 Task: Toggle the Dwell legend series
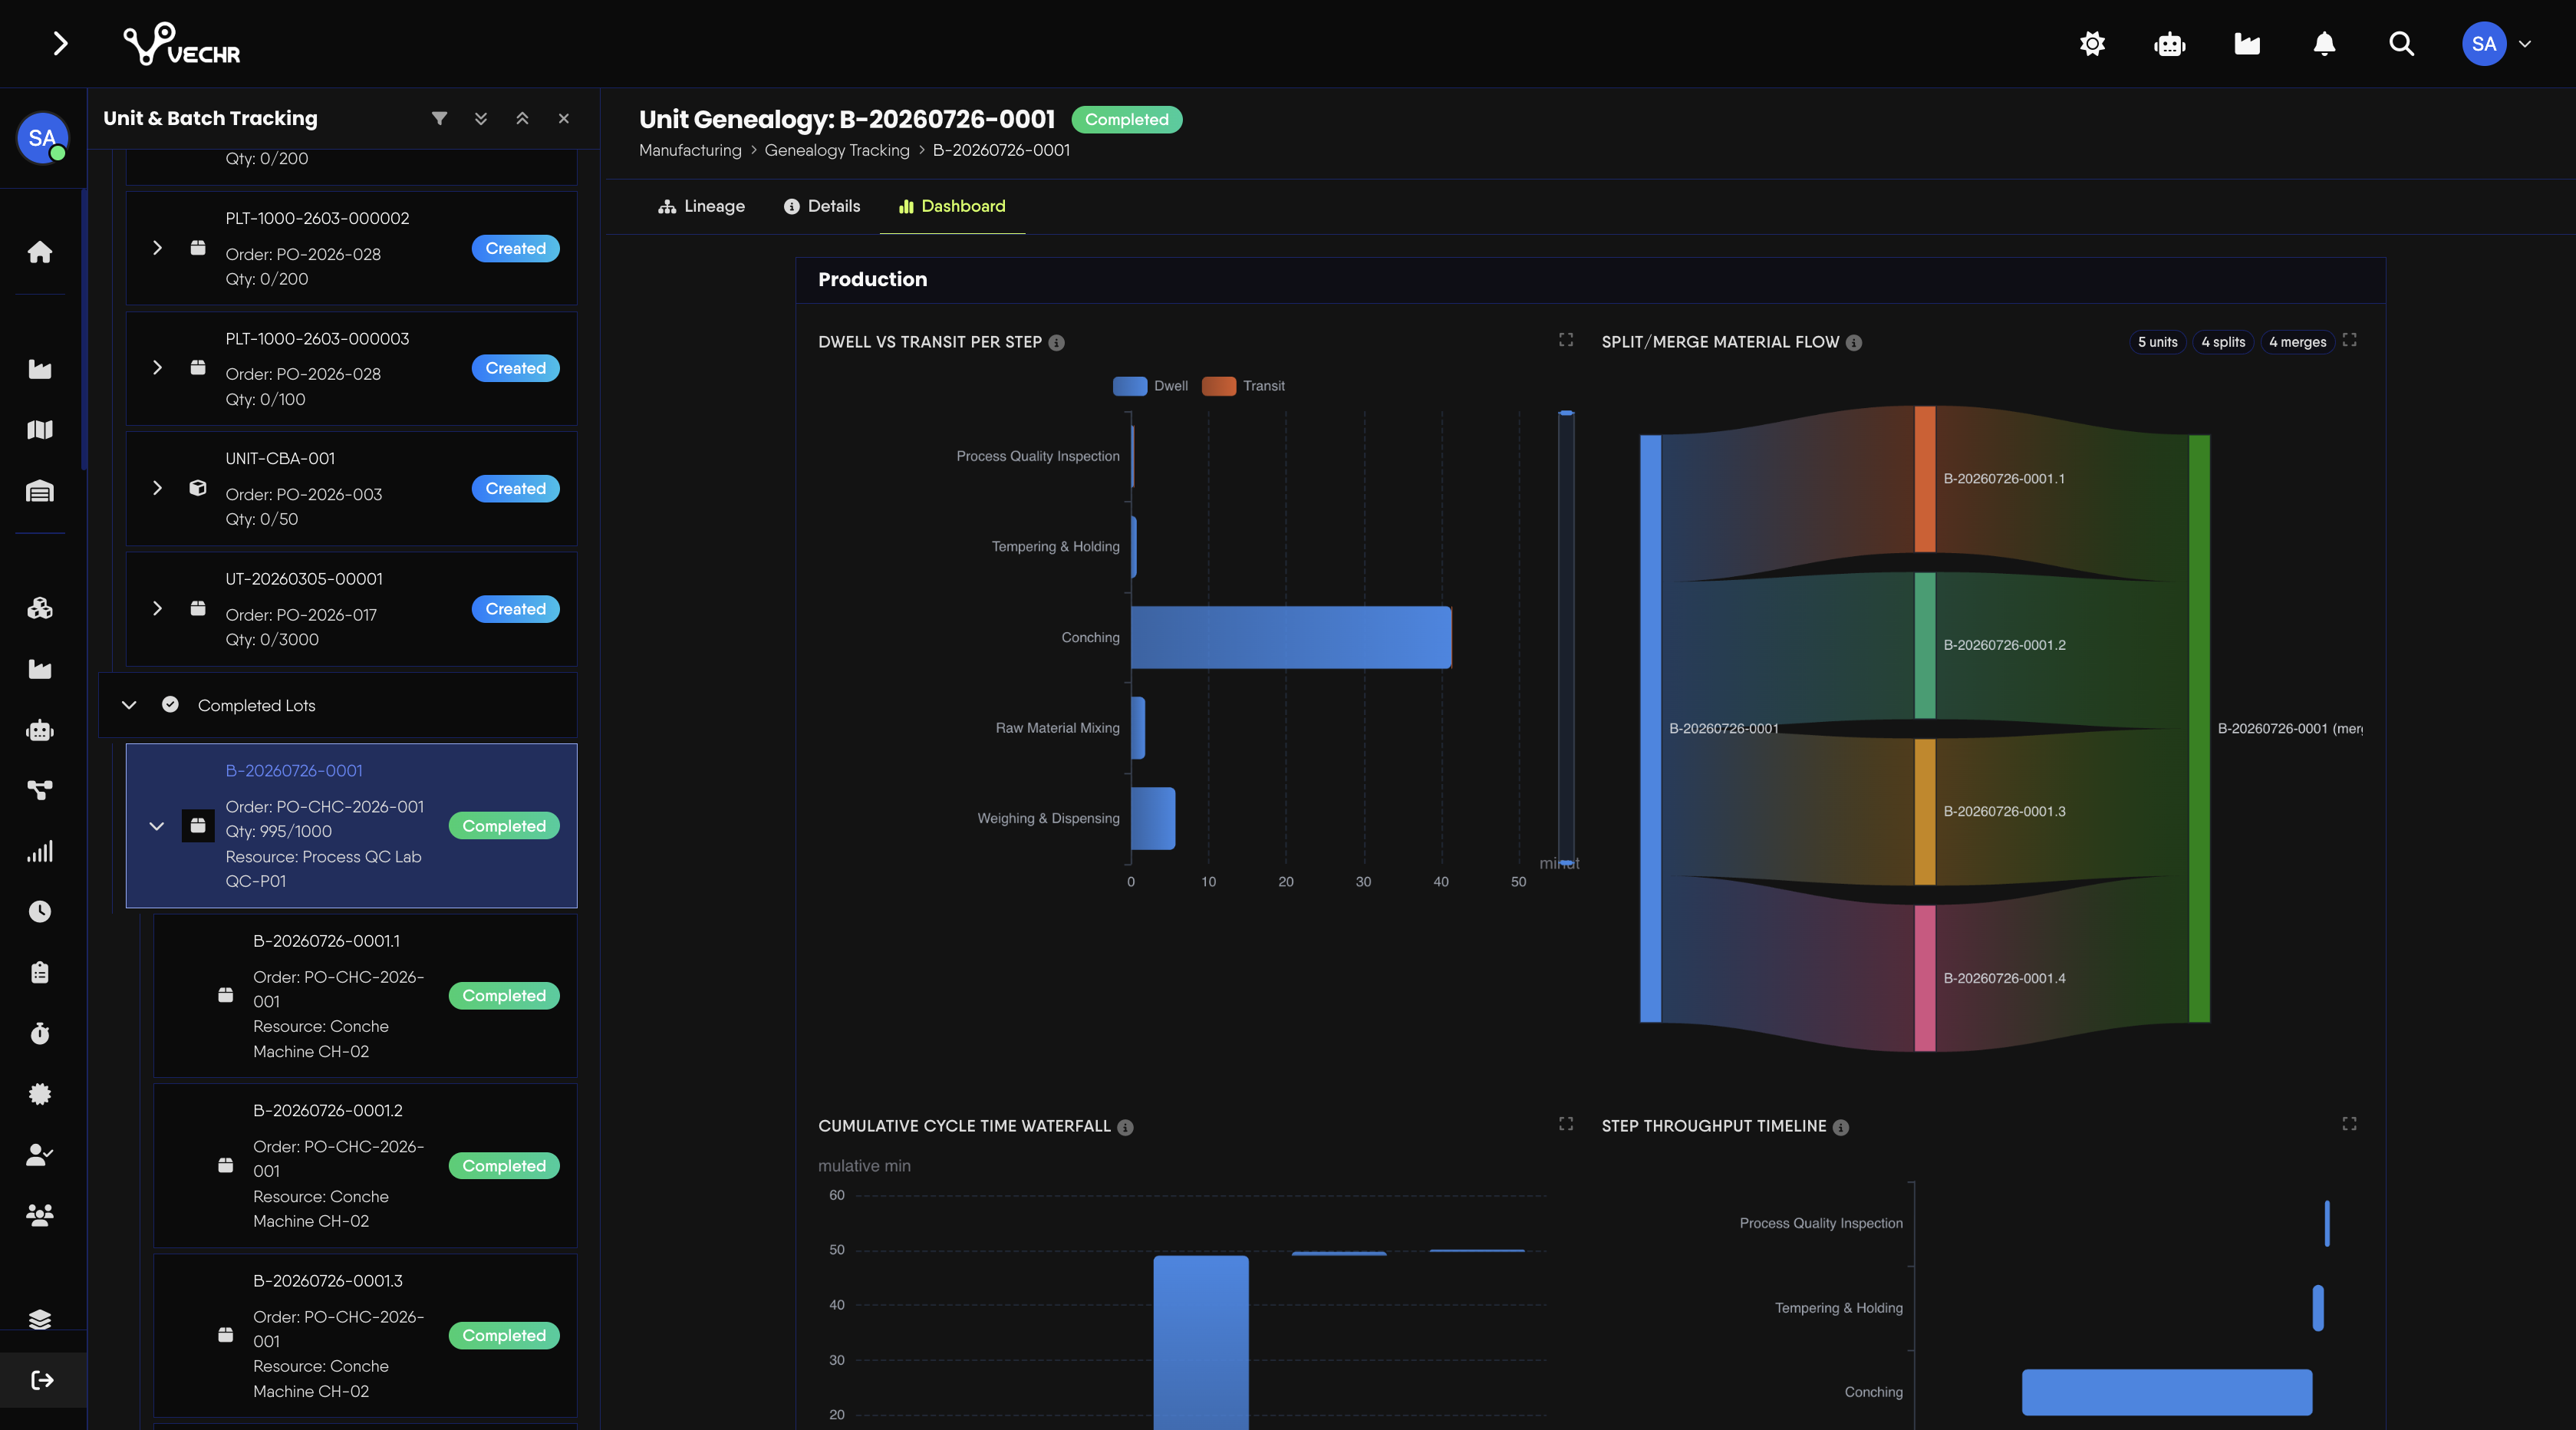pos(1150,386)
